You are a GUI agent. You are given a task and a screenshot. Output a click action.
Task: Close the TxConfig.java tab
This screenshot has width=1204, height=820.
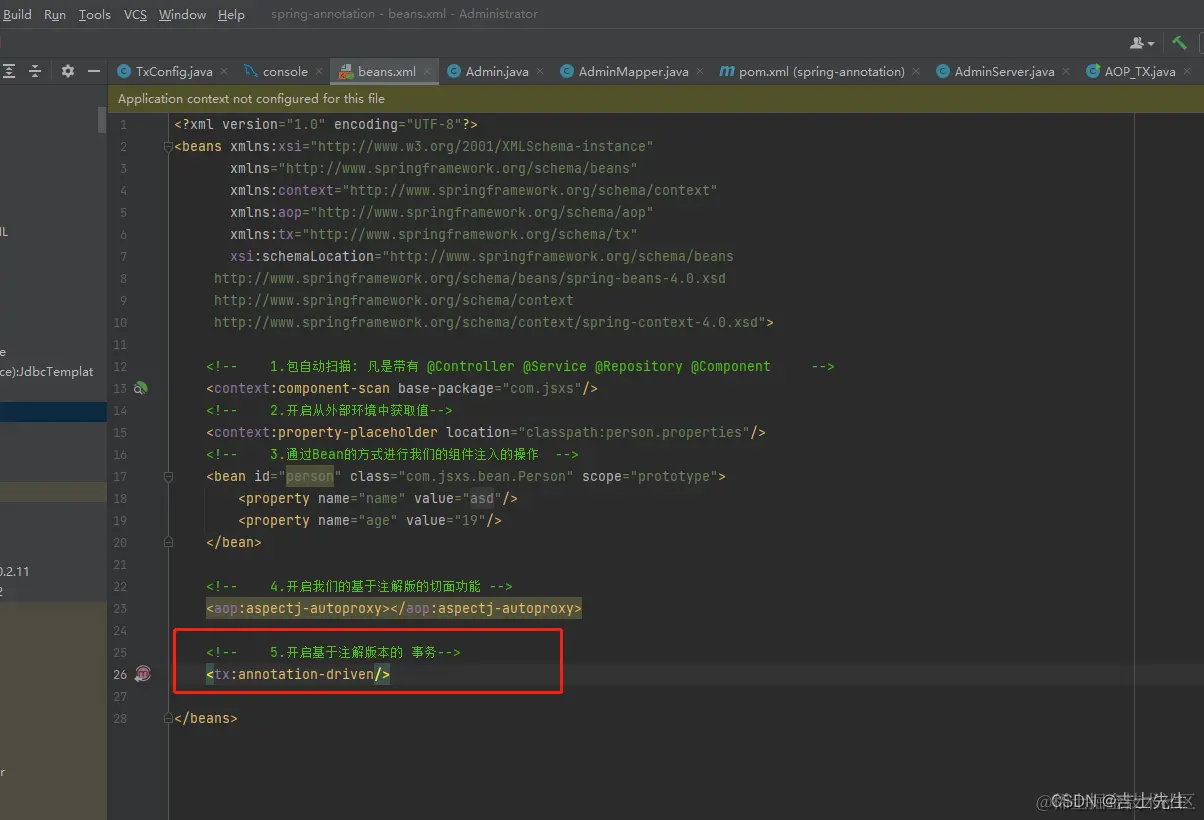pyautogui.click(x=224, y=72)
